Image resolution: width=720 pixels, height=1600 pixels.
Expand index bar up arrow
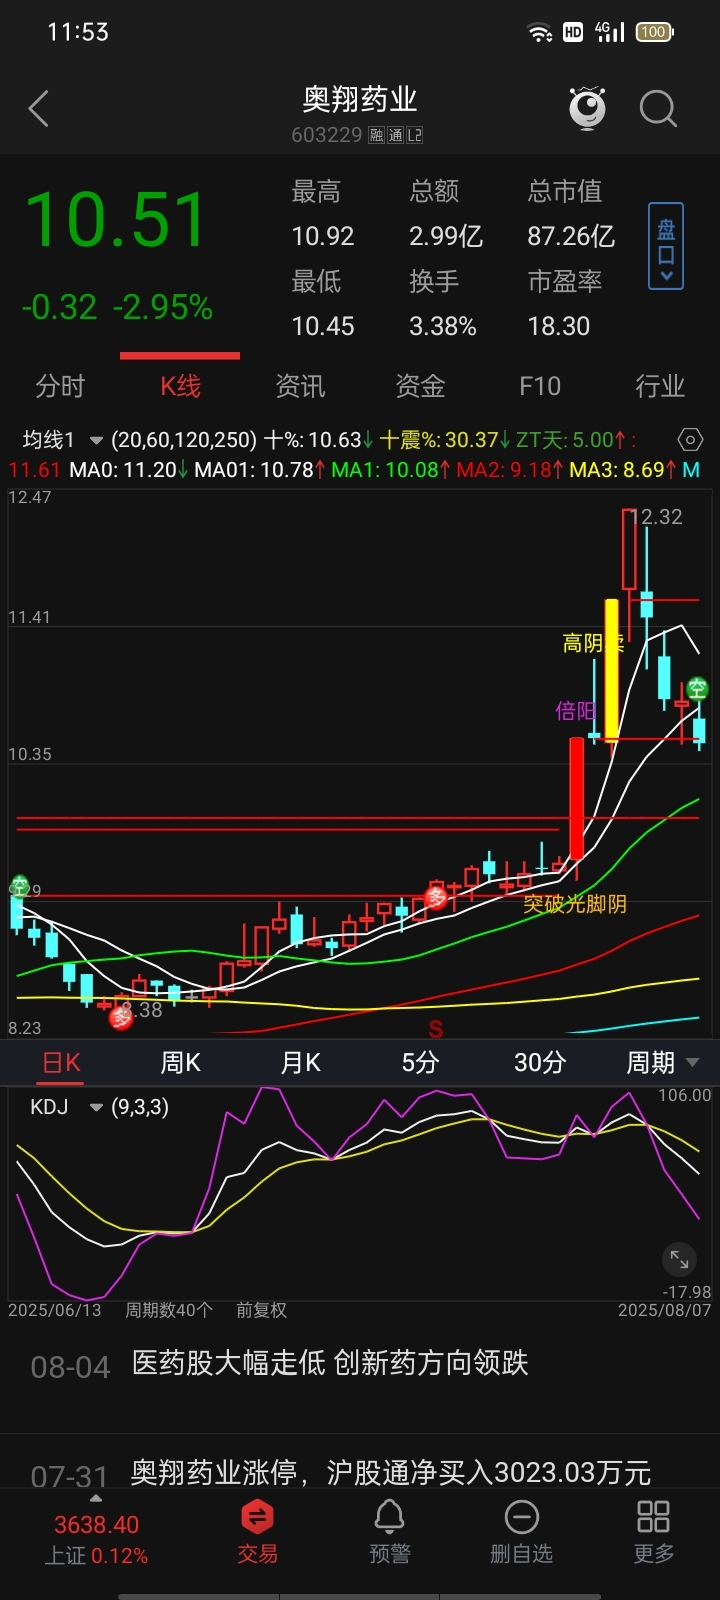pos(96,1499)
